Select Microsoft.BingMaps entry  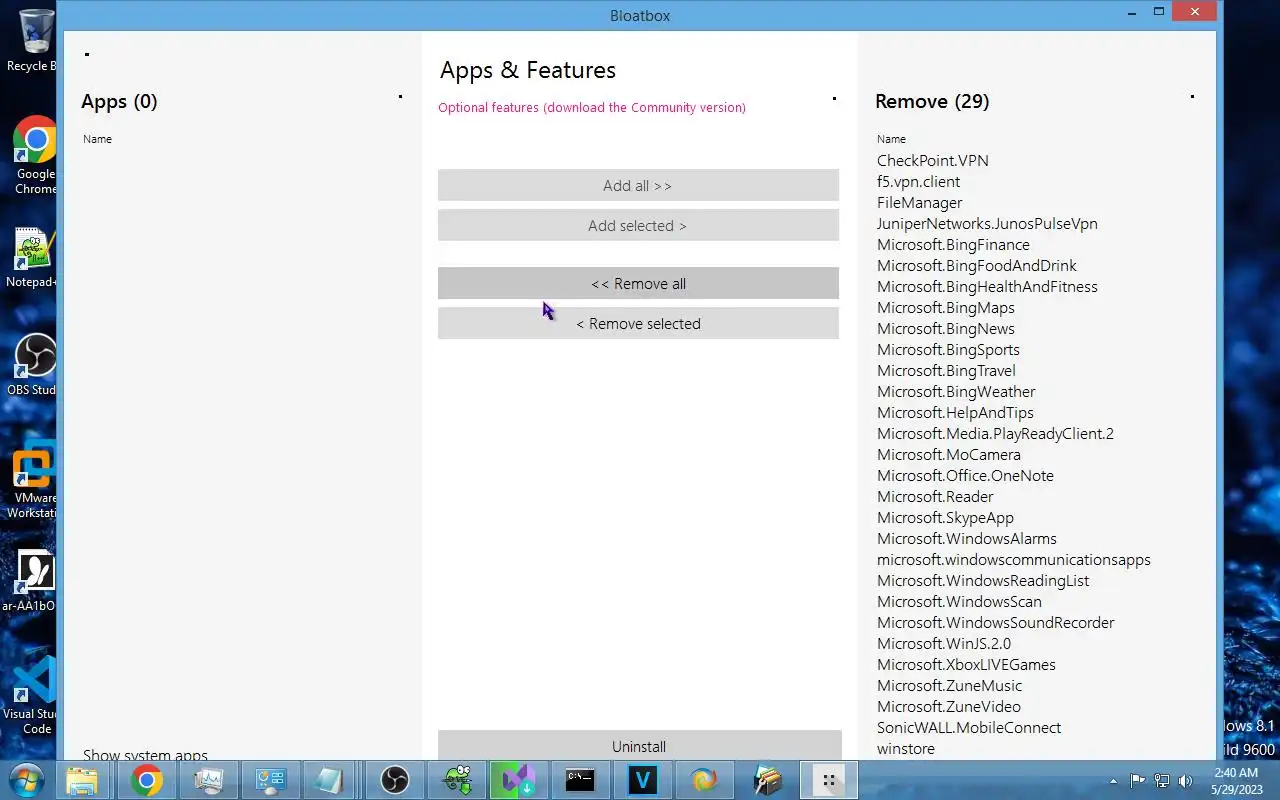click(x=946, y=307)
